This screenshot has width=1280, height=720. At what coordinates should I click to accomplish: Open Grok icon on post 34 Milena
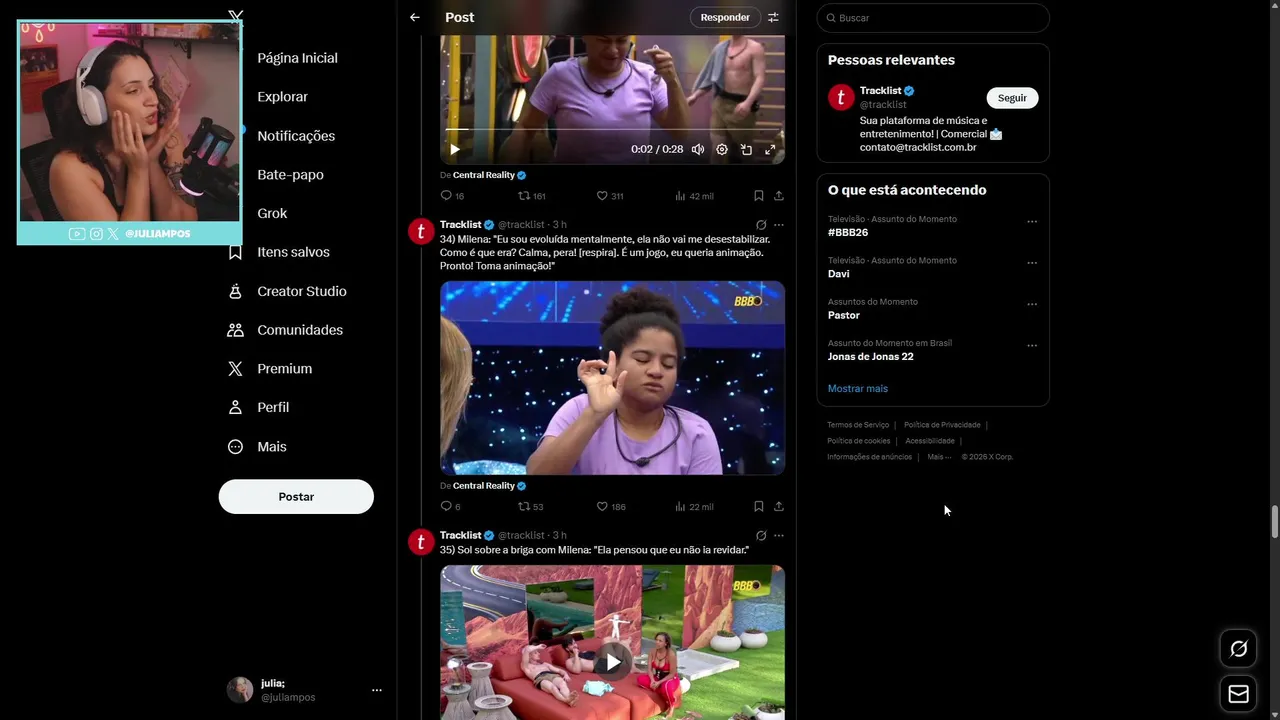click(761, 225)
